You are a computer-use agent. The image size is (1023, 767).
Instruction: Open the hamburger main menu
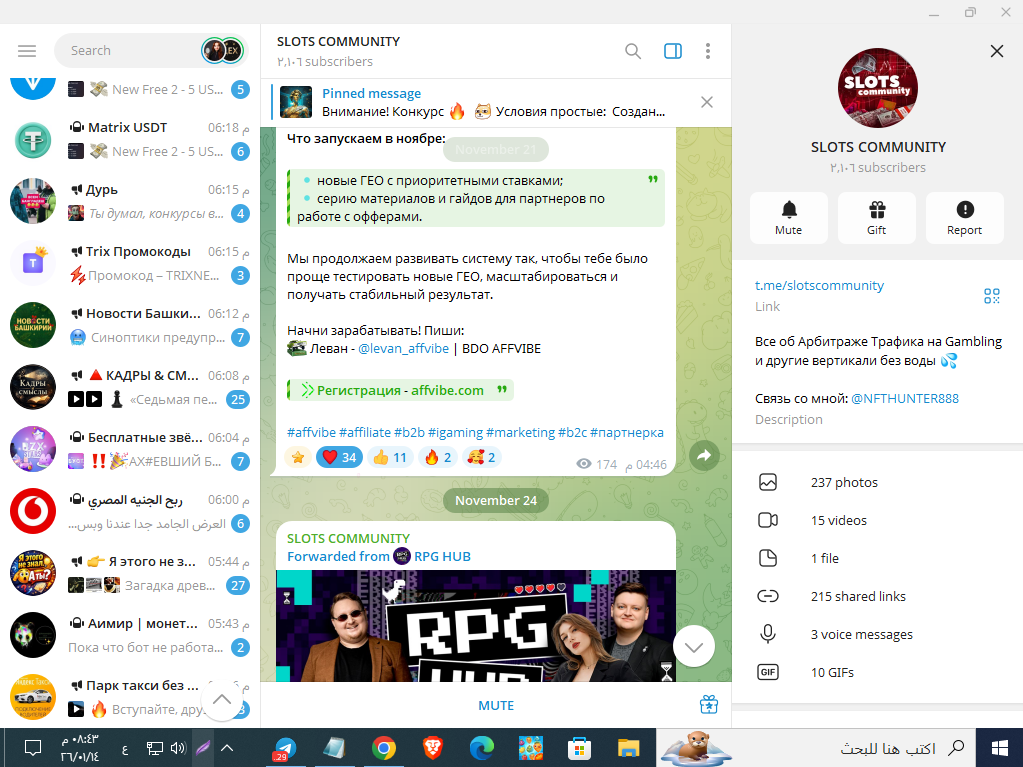pos(27,51)
